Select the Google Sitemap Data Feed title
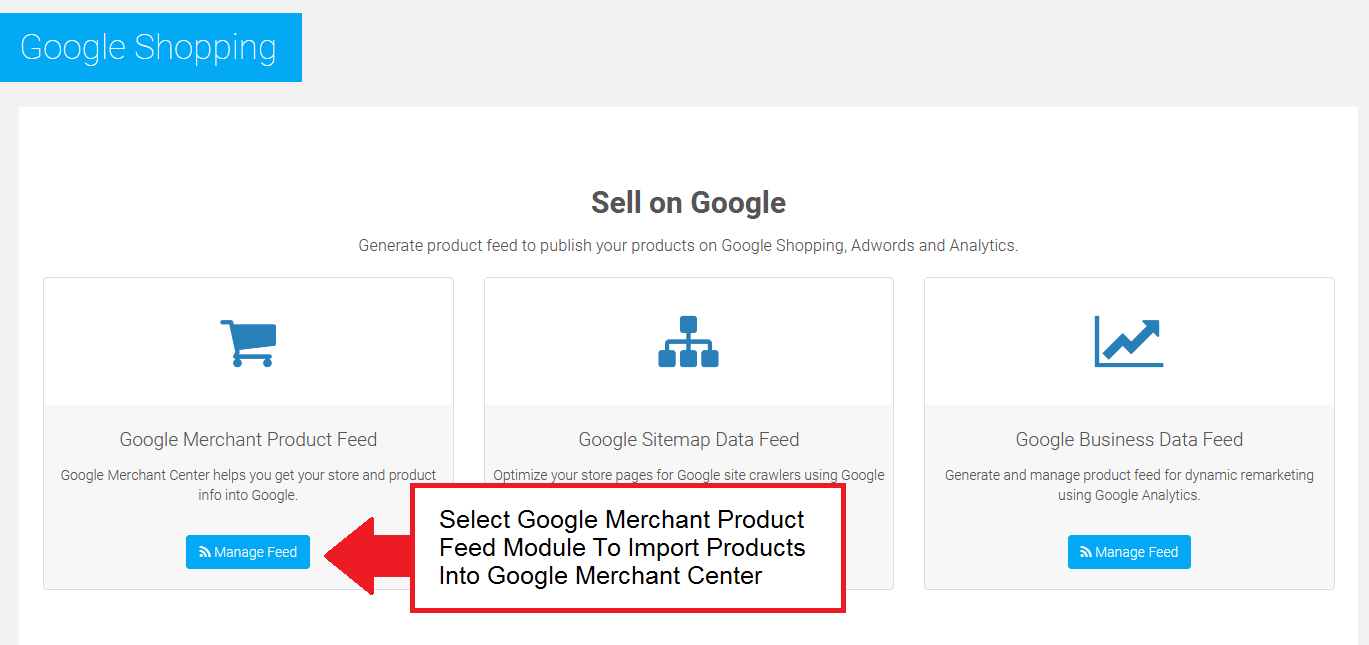The image size is (1369, 645). (688, 439)
